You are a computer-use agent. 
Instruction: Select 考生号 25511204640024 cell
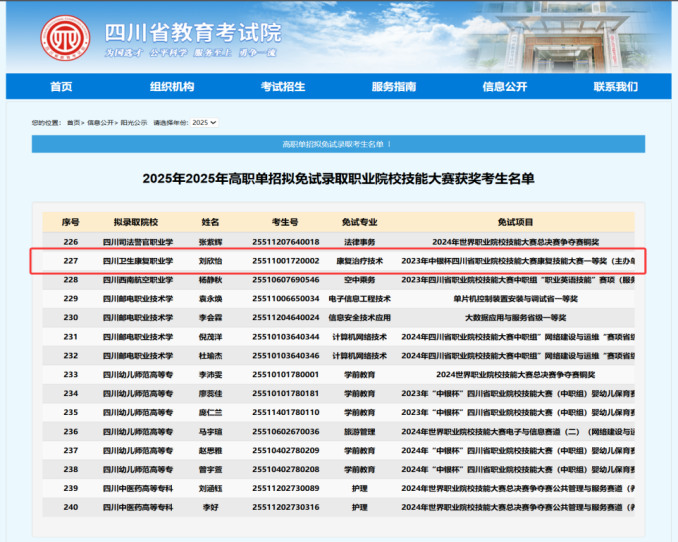tap(285, 318)
